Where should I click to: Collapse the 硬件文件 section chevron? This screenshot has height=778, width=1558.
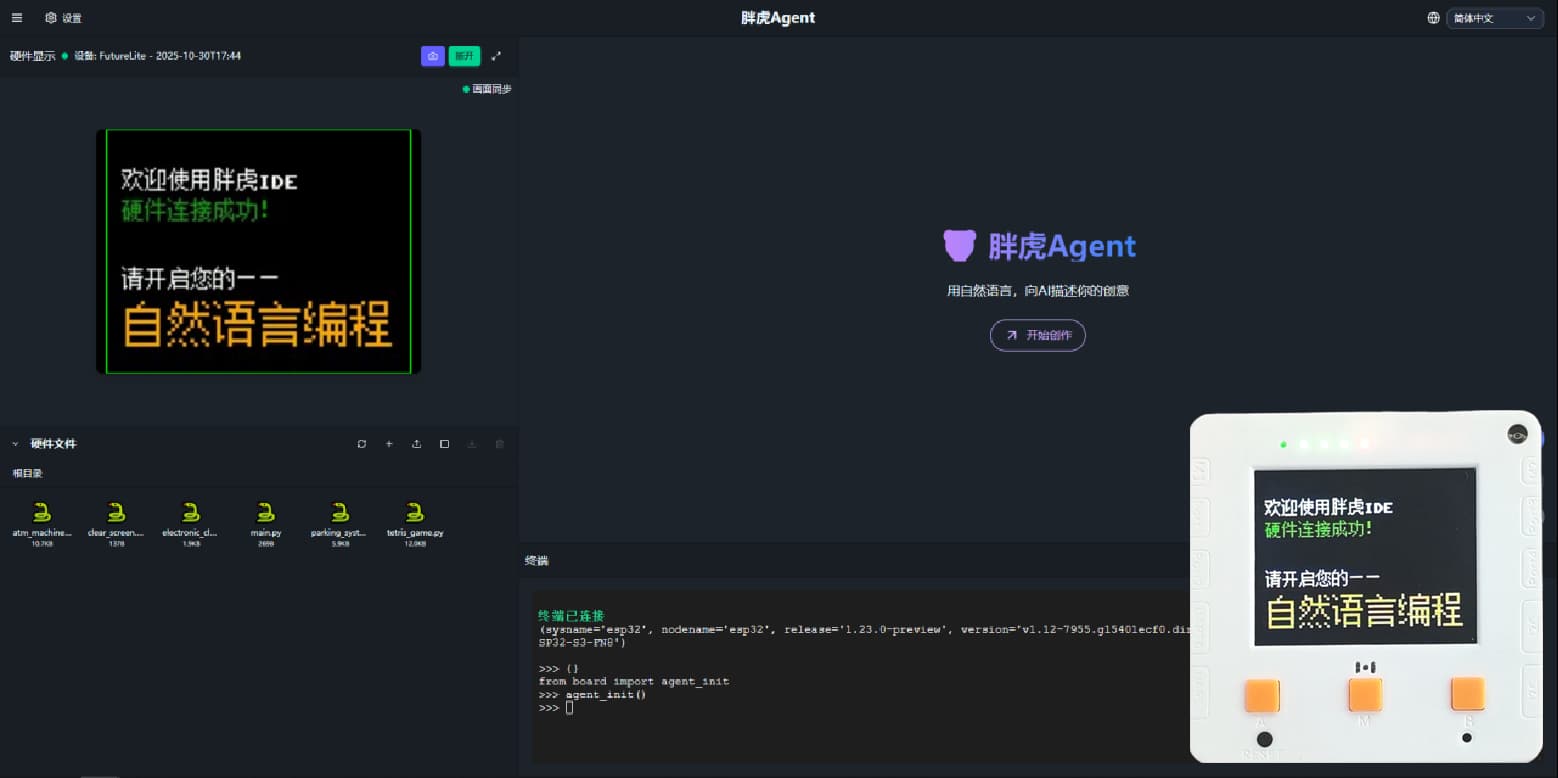(x=15, y=444)
